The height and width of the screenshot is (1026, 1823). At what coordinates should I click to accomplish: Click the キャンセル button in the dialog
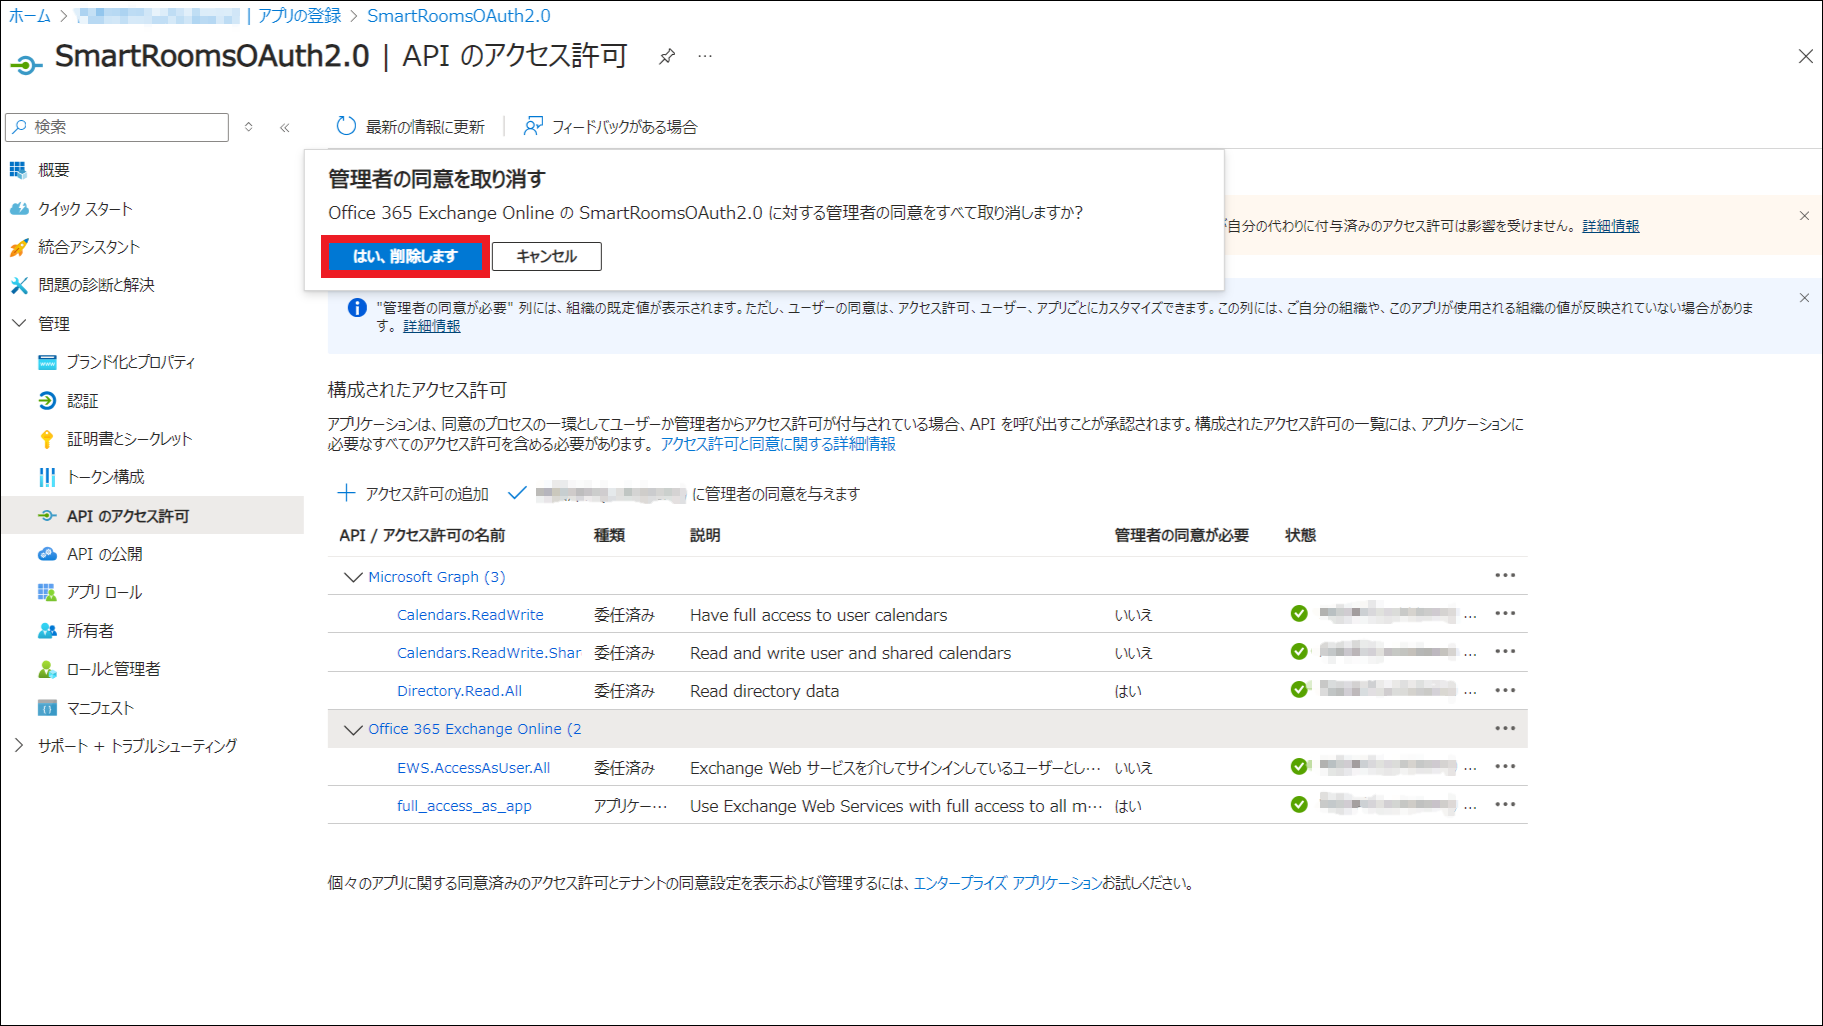(x=546, y=256)
